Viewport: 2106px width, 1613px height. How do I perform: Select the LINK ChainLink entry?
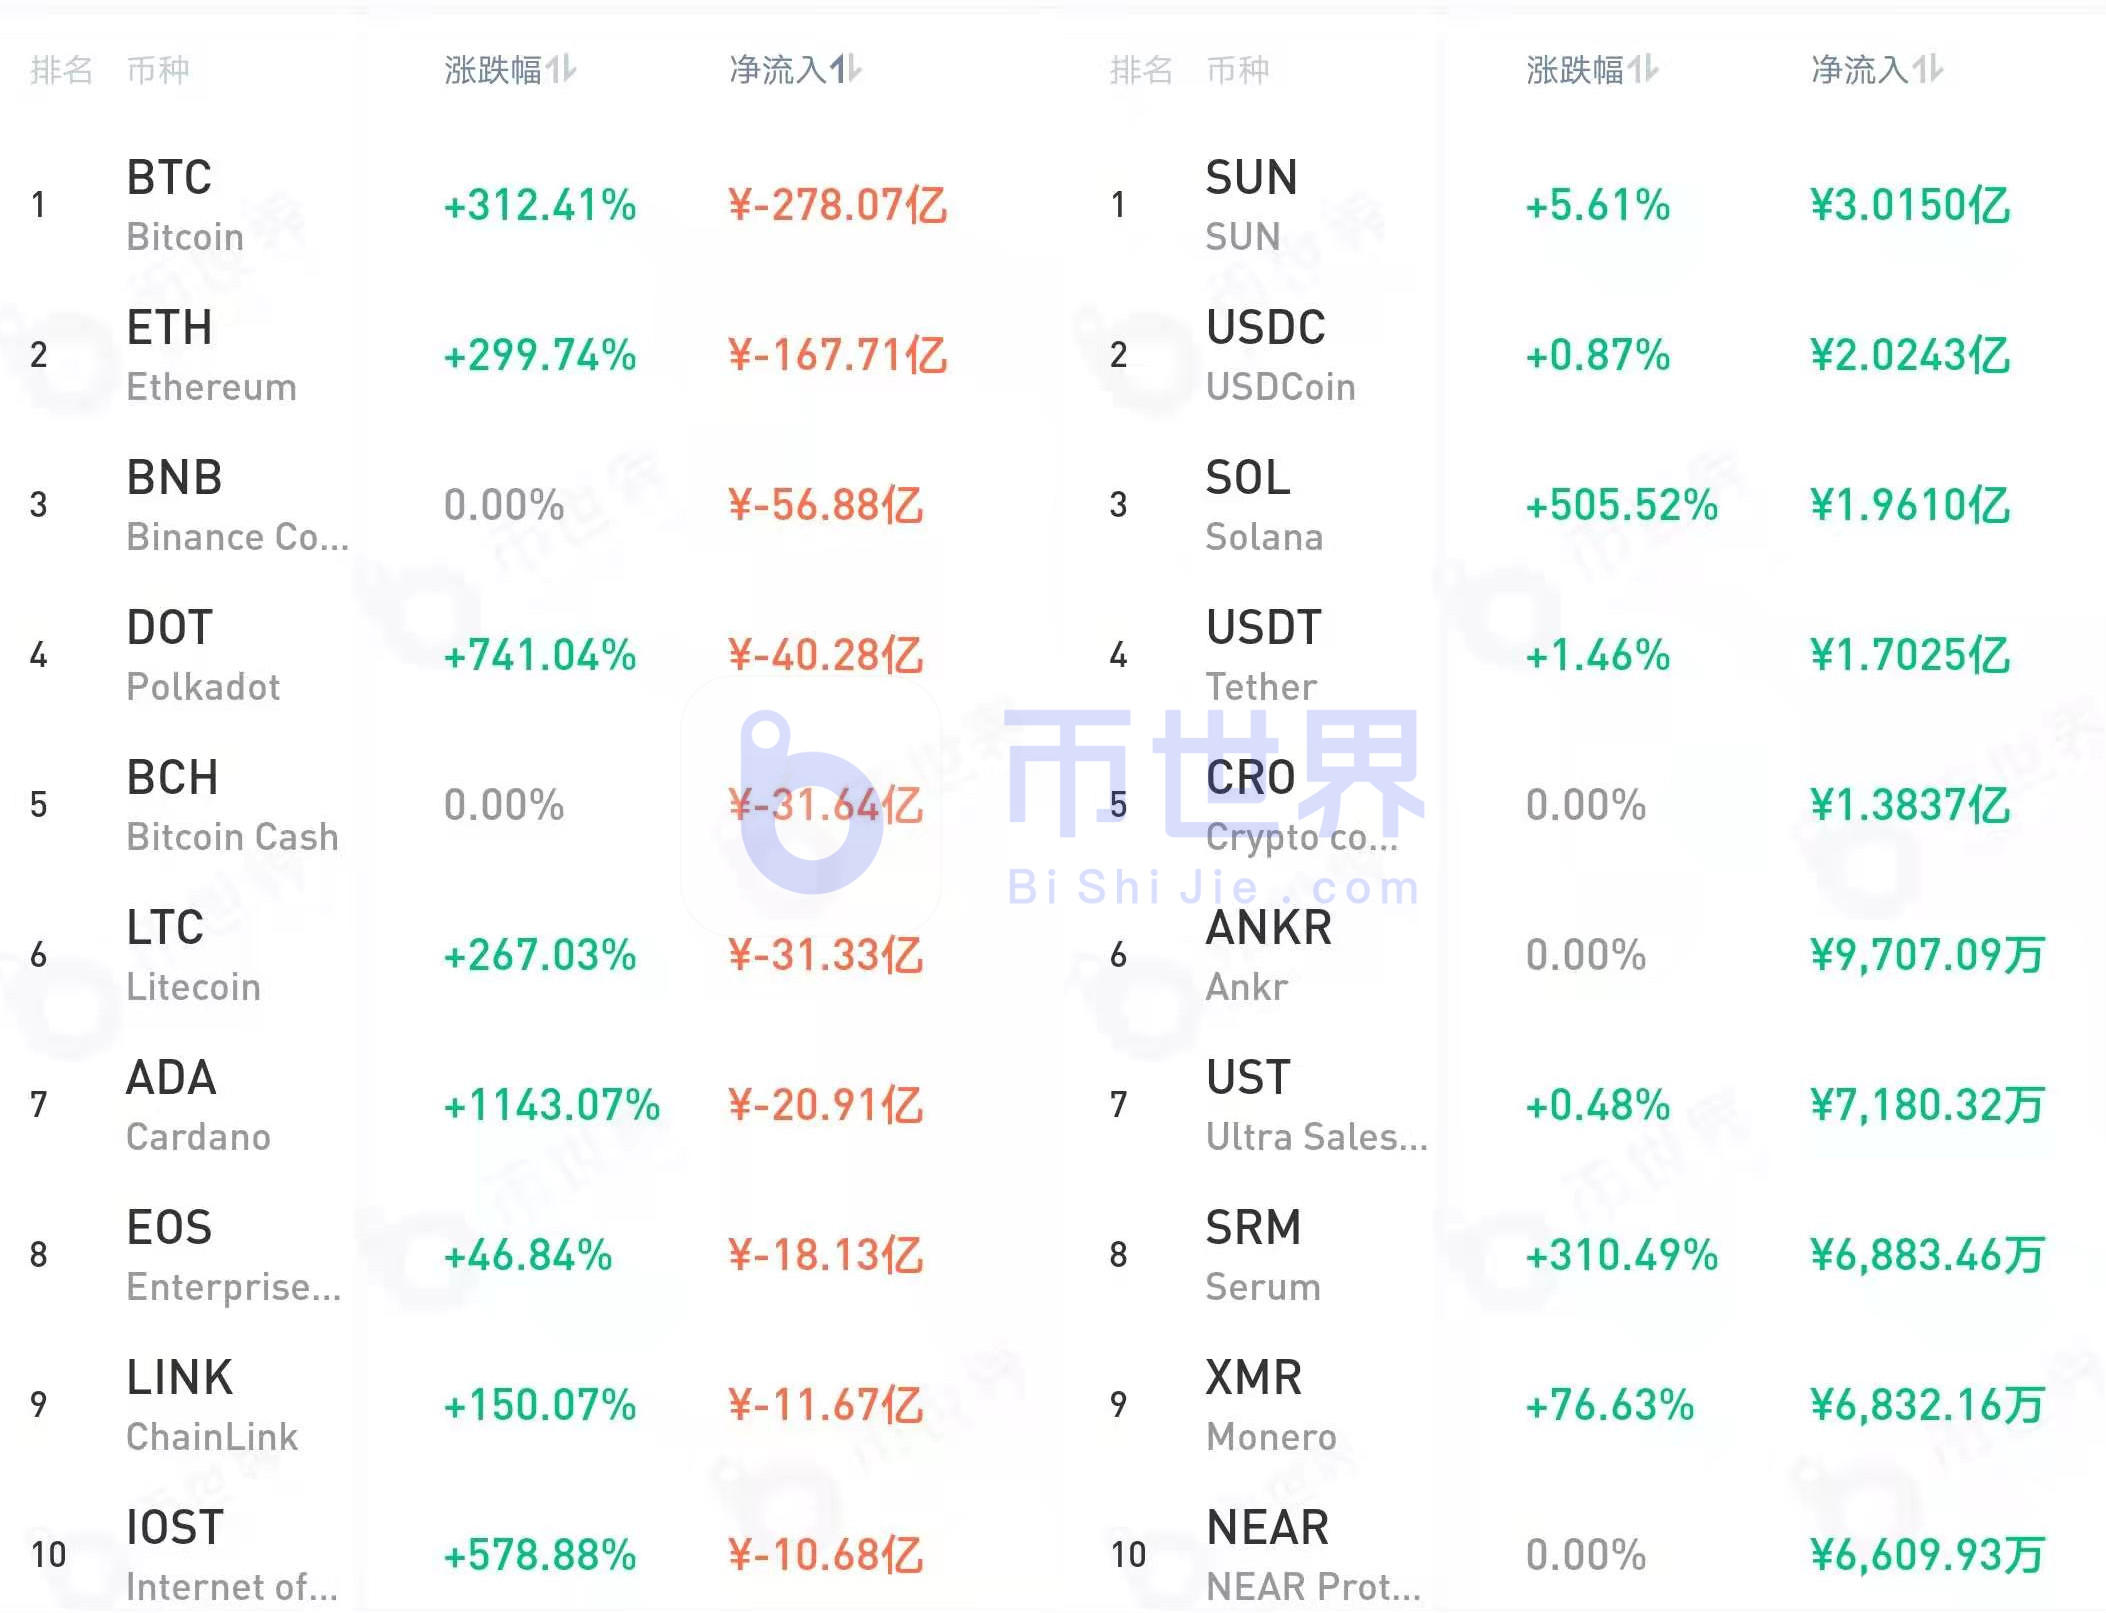click(180, 1405)
